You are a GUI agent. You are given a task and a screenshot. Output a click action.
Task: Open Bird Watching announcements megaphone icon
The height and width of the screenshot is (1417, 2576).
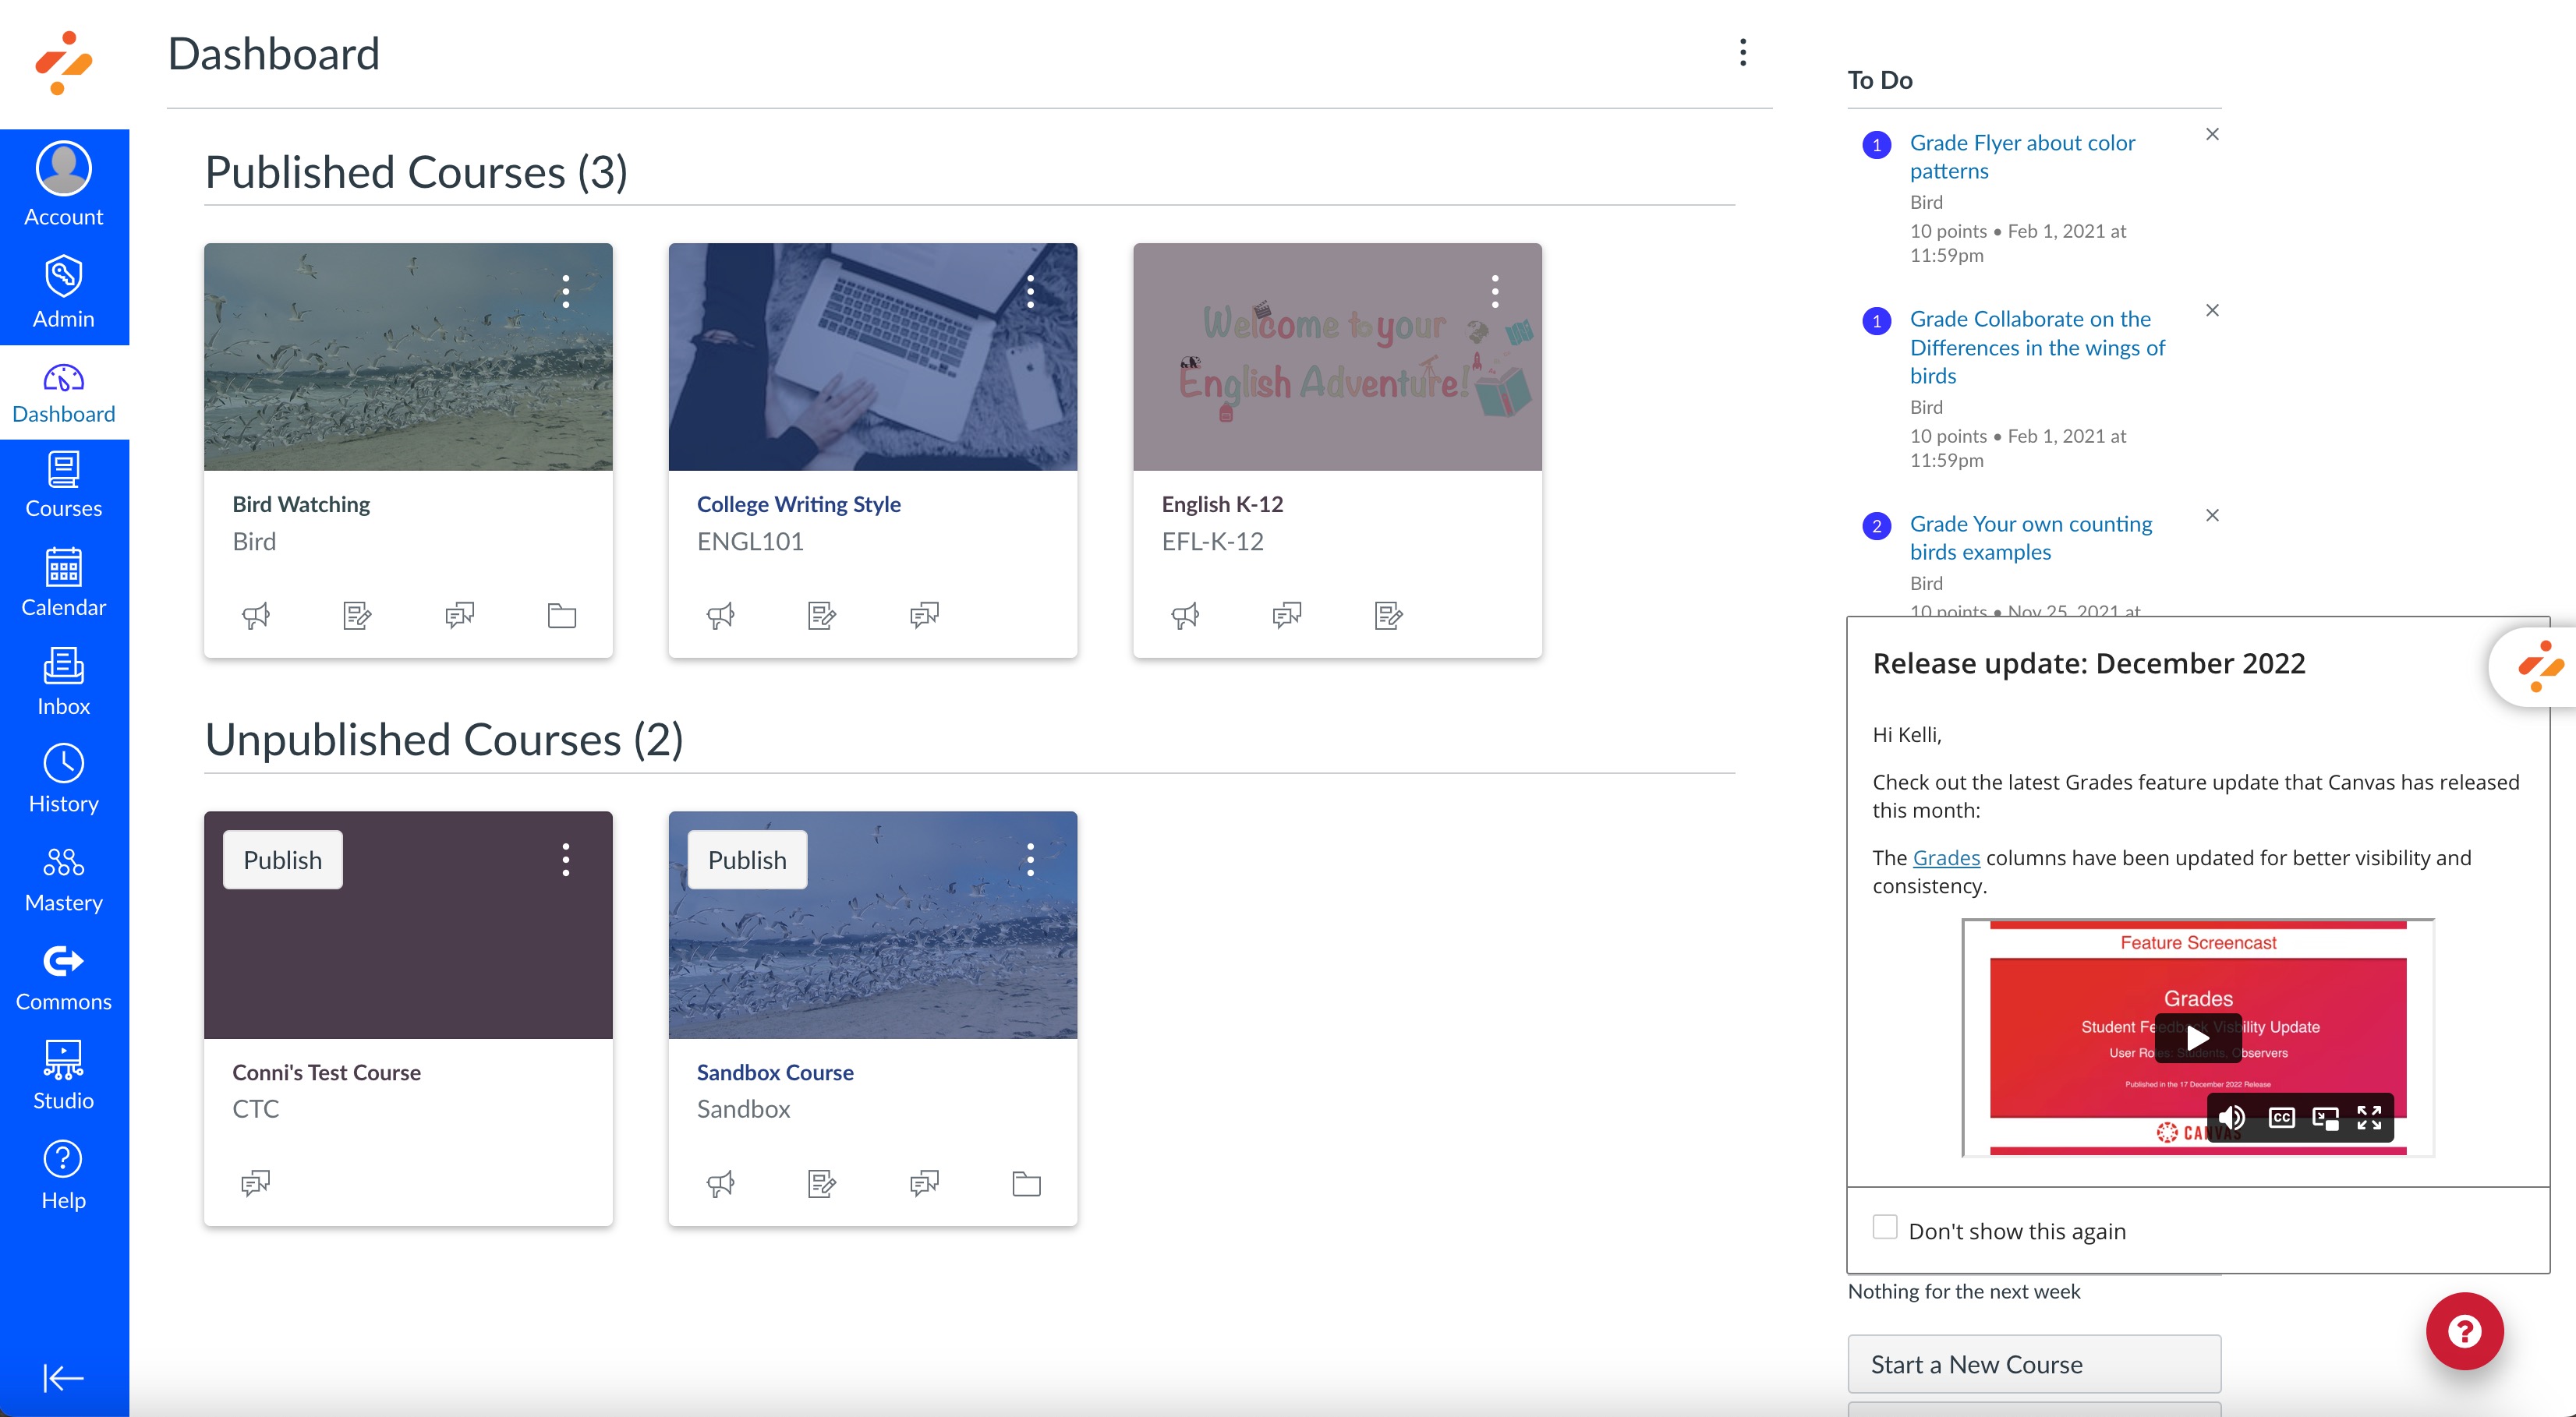256,615
